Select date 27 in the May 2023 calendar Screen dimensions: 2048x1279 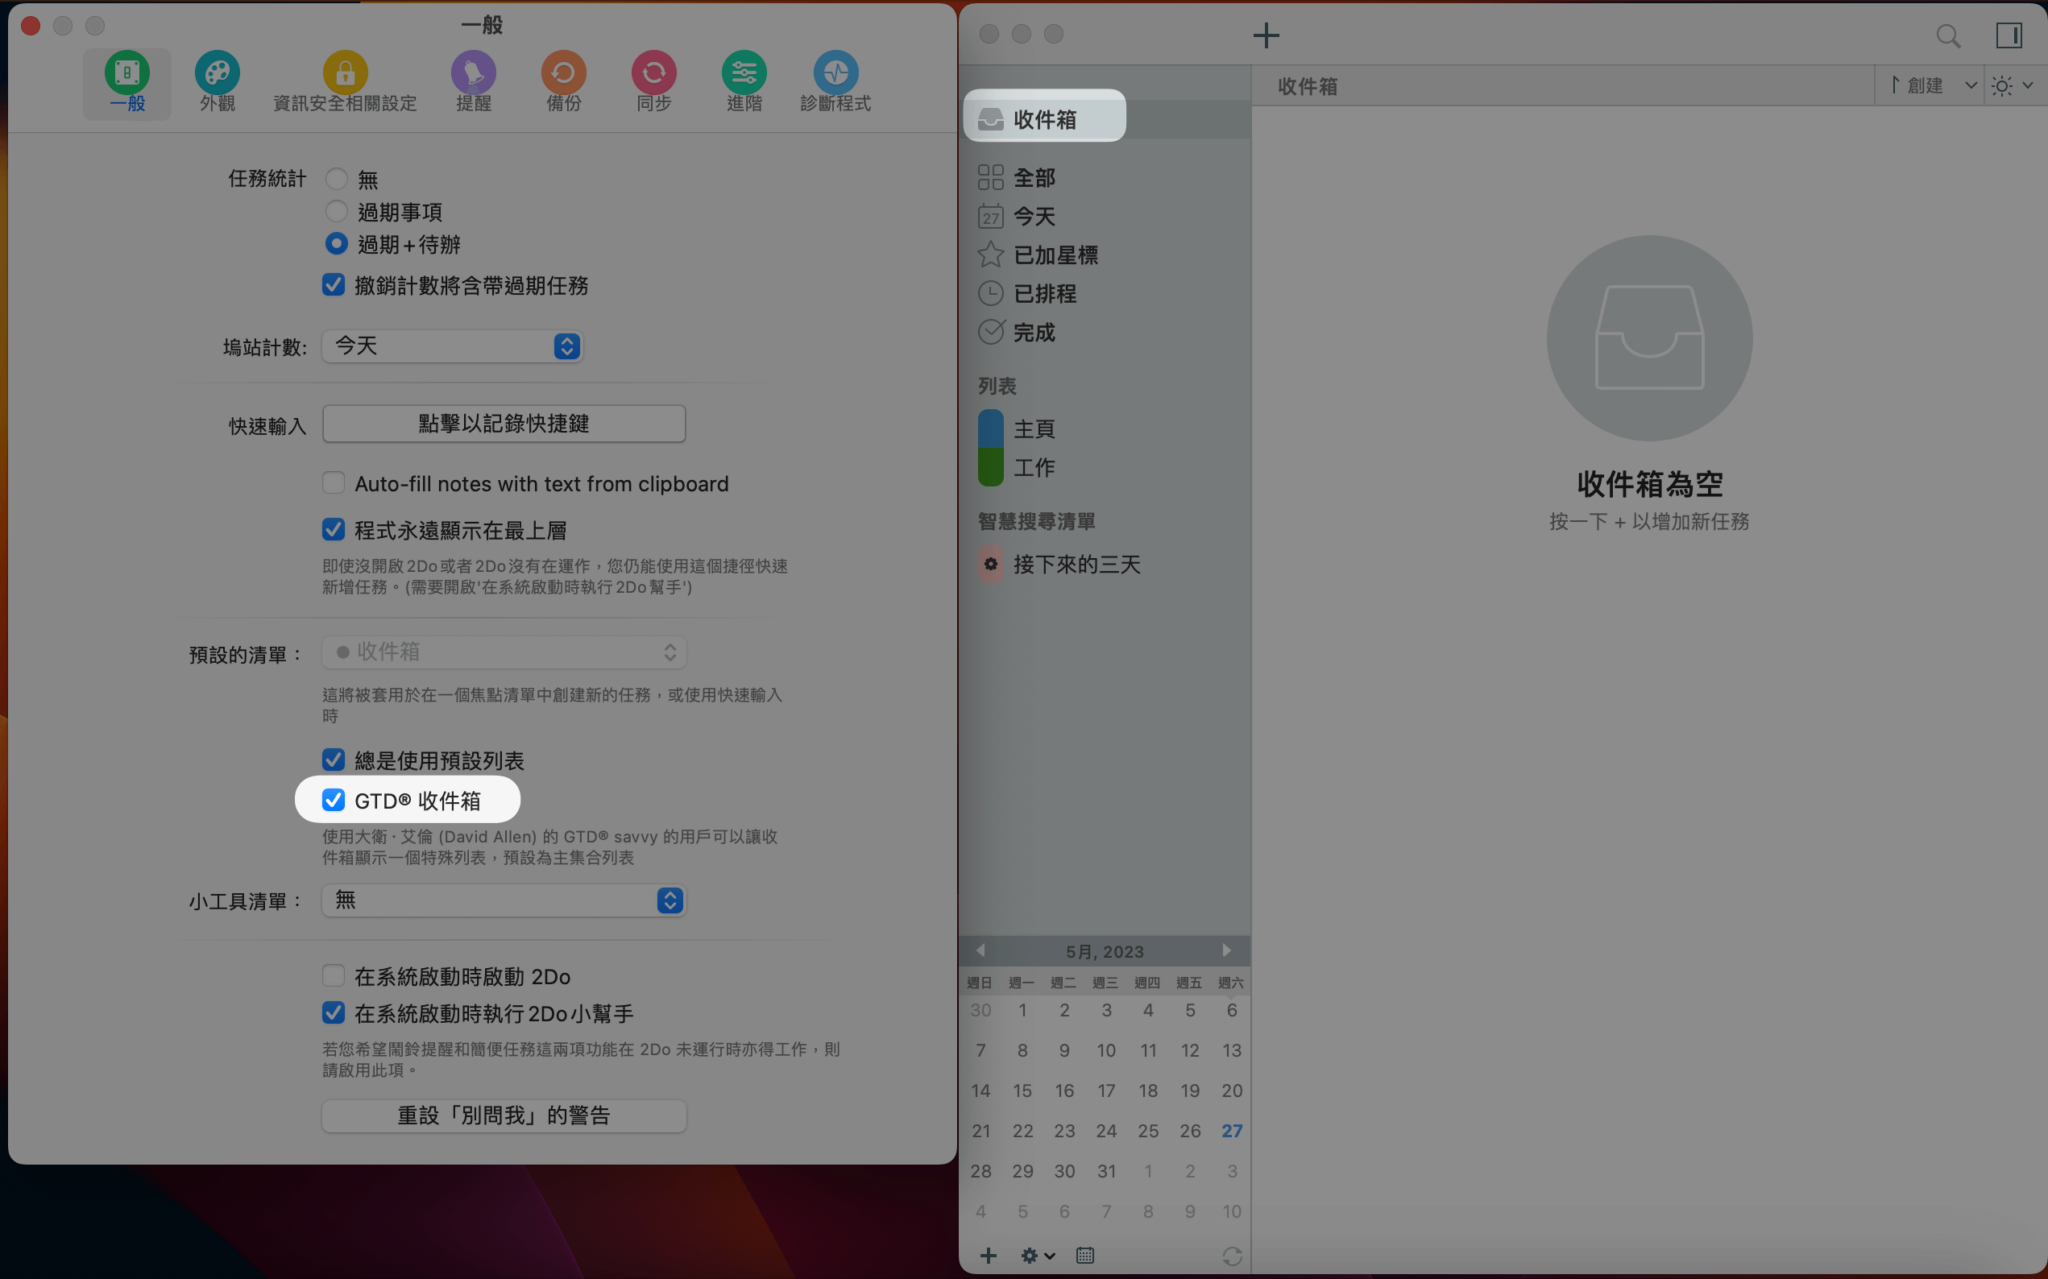pyautogui.click(x=1232, y=1130)
